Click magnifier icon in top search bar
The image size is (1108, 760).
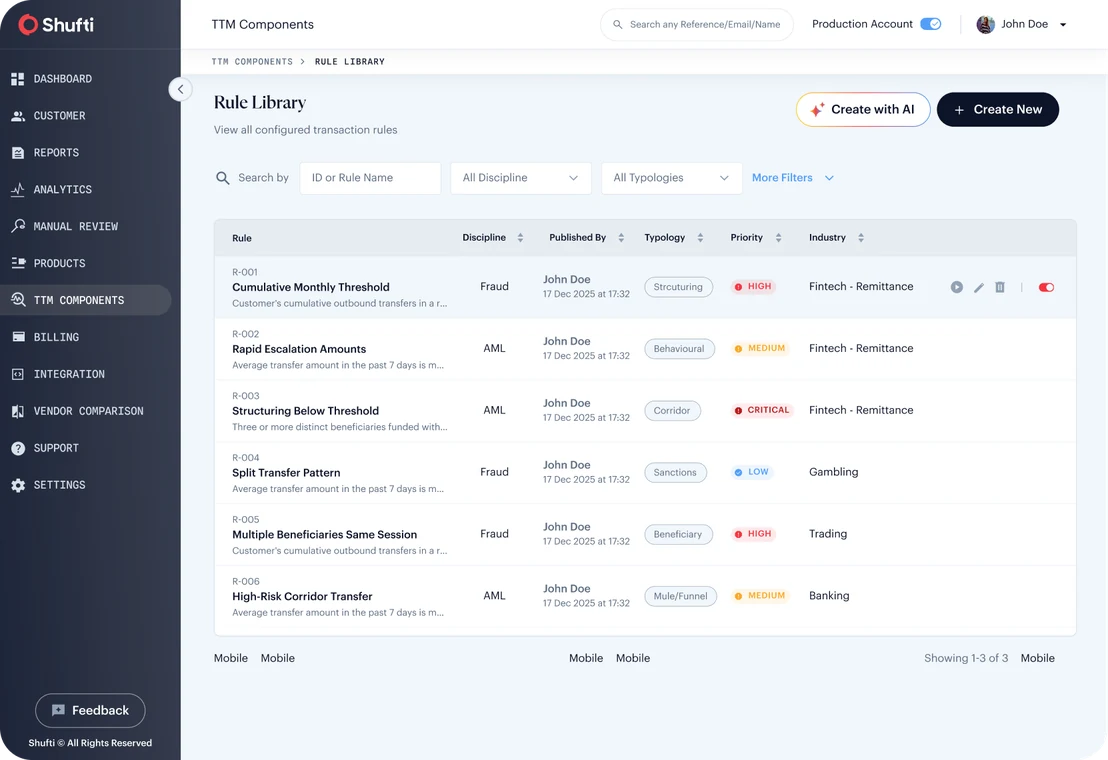coord(618,24)
